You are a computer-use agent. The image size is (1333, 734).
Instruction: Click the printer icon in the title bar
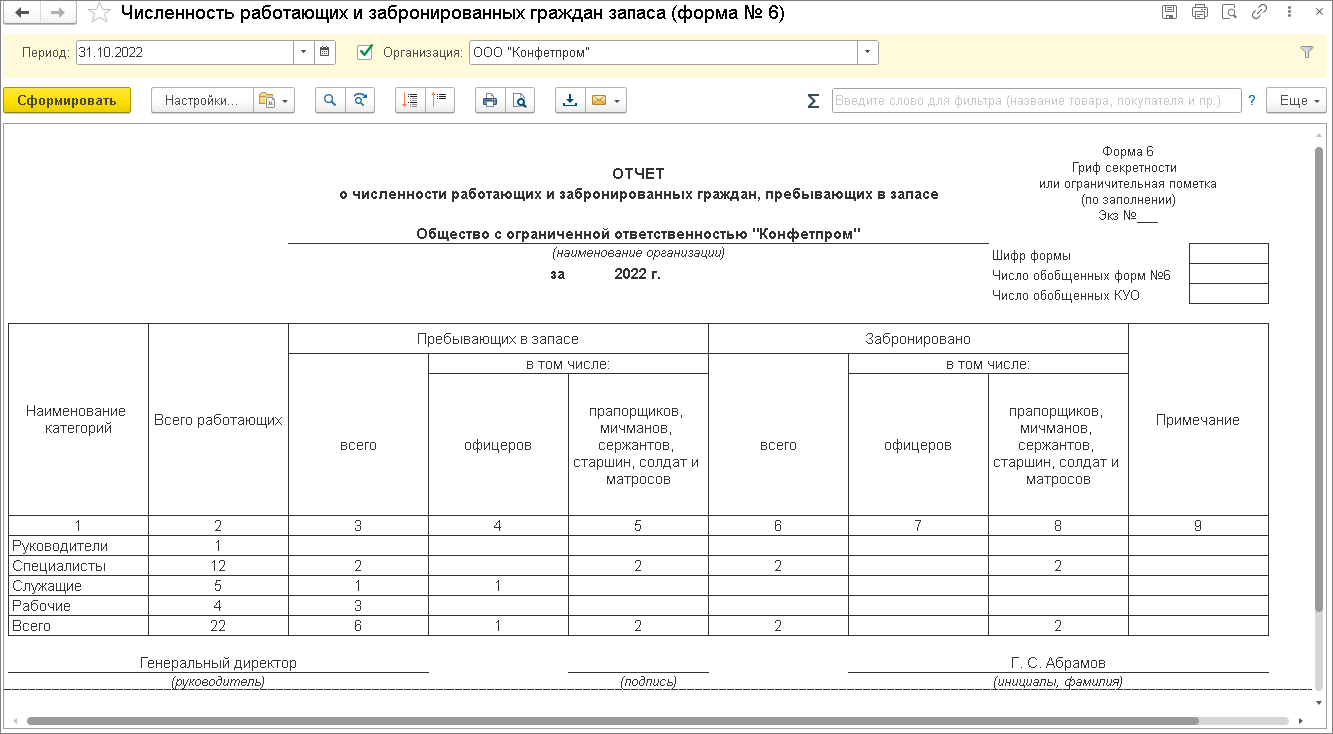pos(1200,13)
